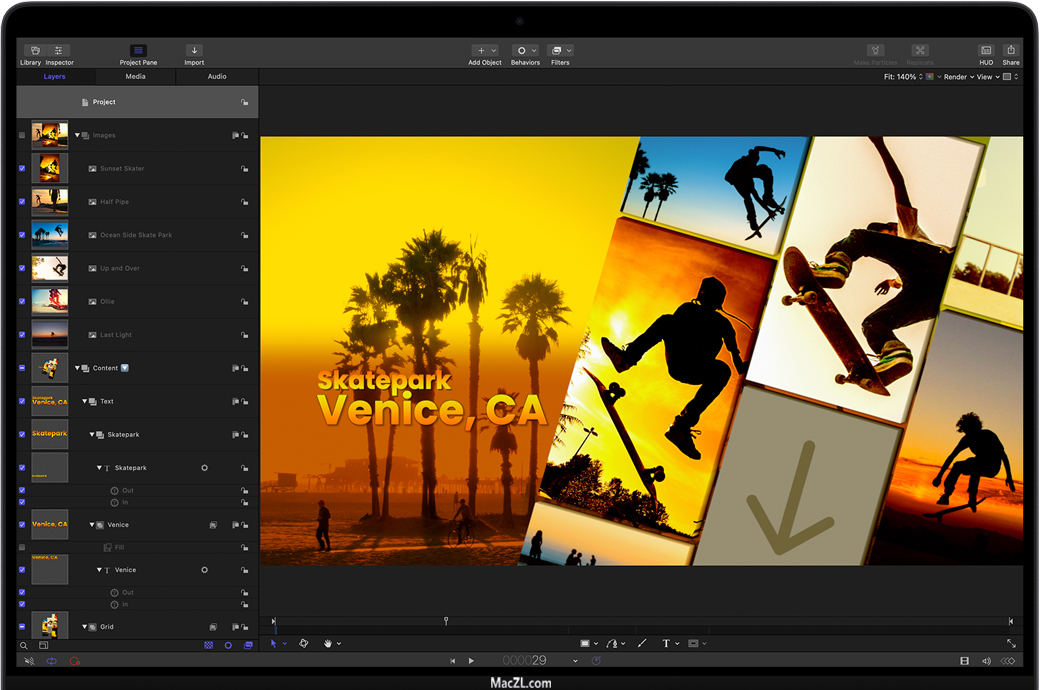
Task: Open the Render dropdown menu
Action: [957, 77]
